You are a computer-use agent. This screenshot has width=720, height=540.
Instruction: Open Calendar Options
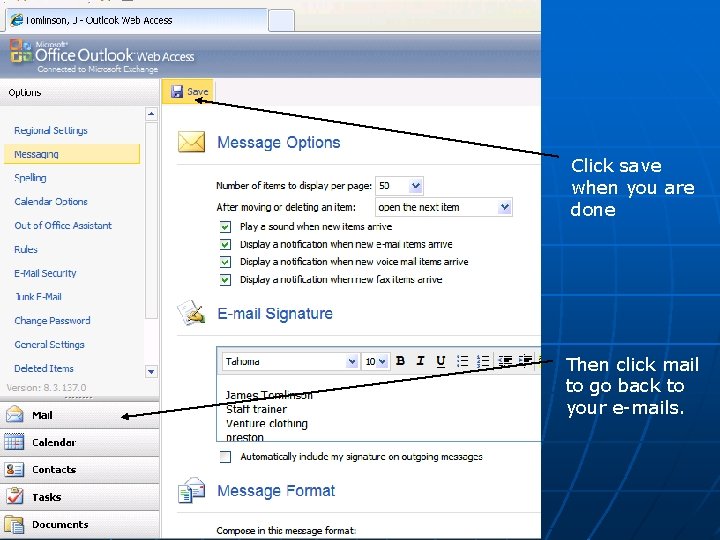tap(51, 202)
